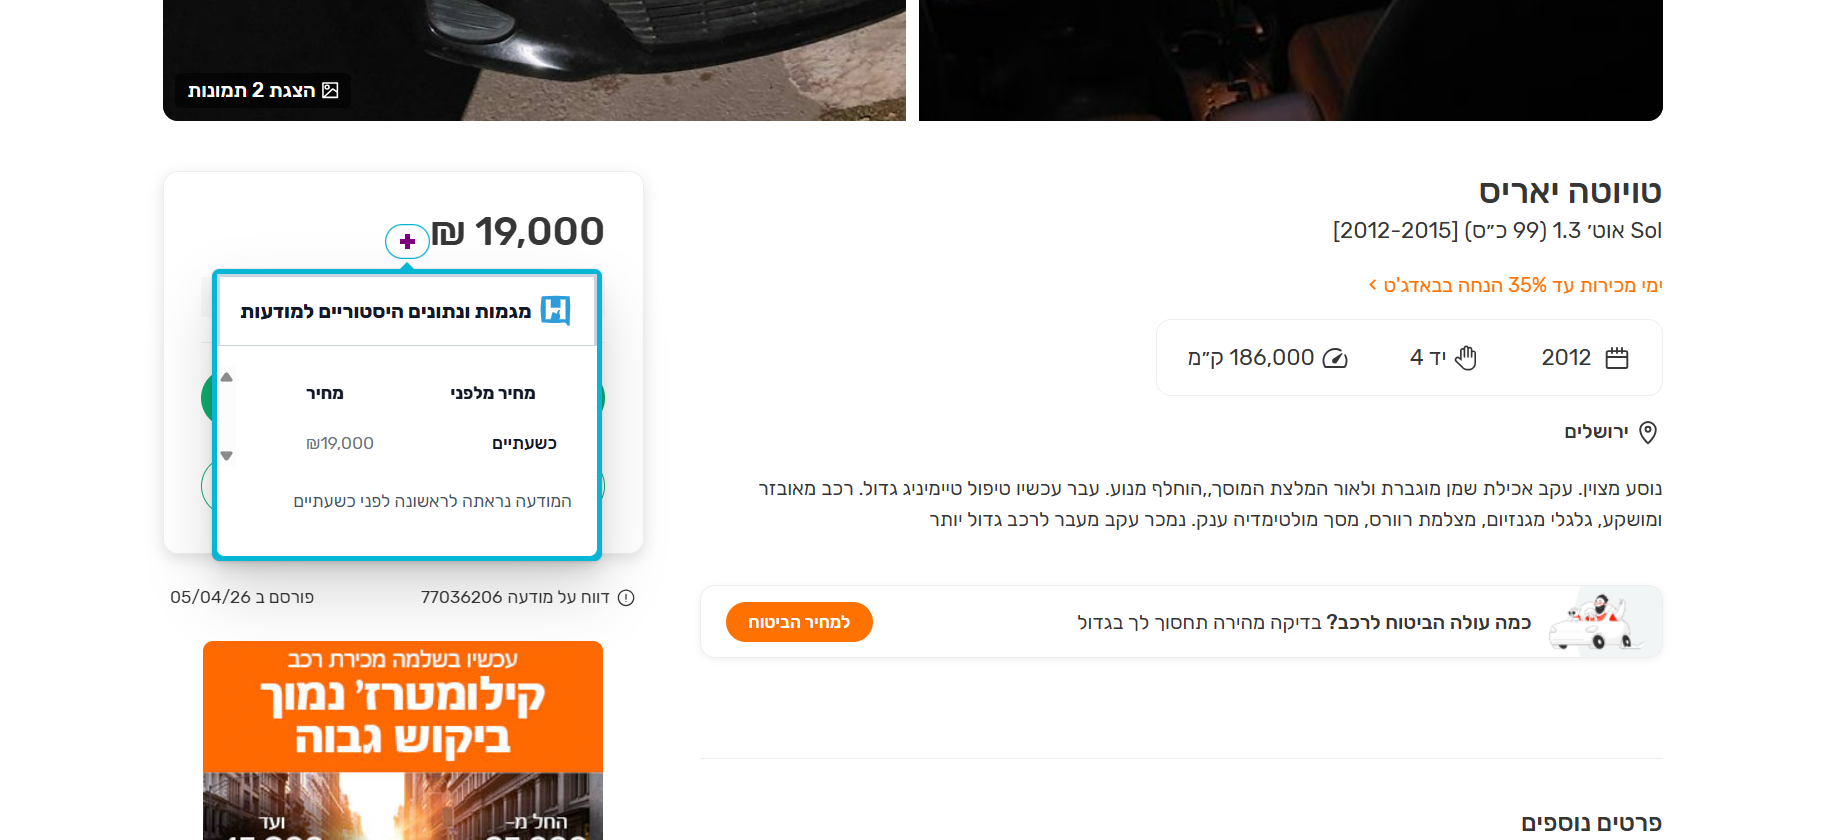Click the info icon by report ad 77036206
Screen dimensions: 1838x840
coord(626,598)
